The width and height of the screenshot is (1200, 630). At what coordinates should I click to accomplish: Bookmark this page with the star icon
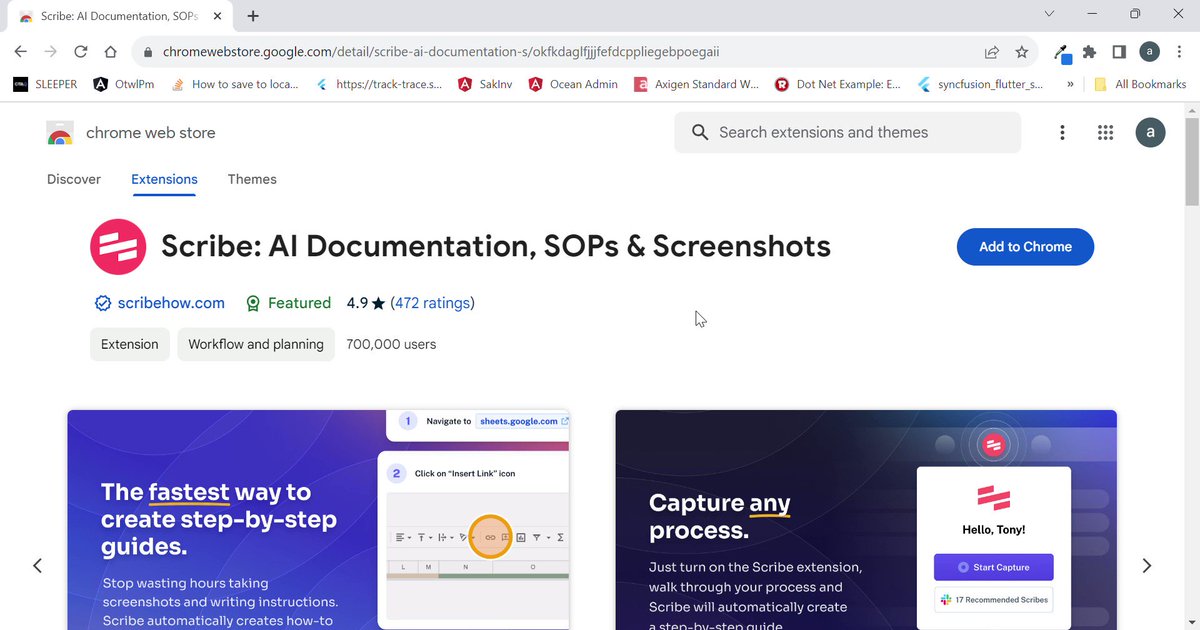tap(1021, 52)
